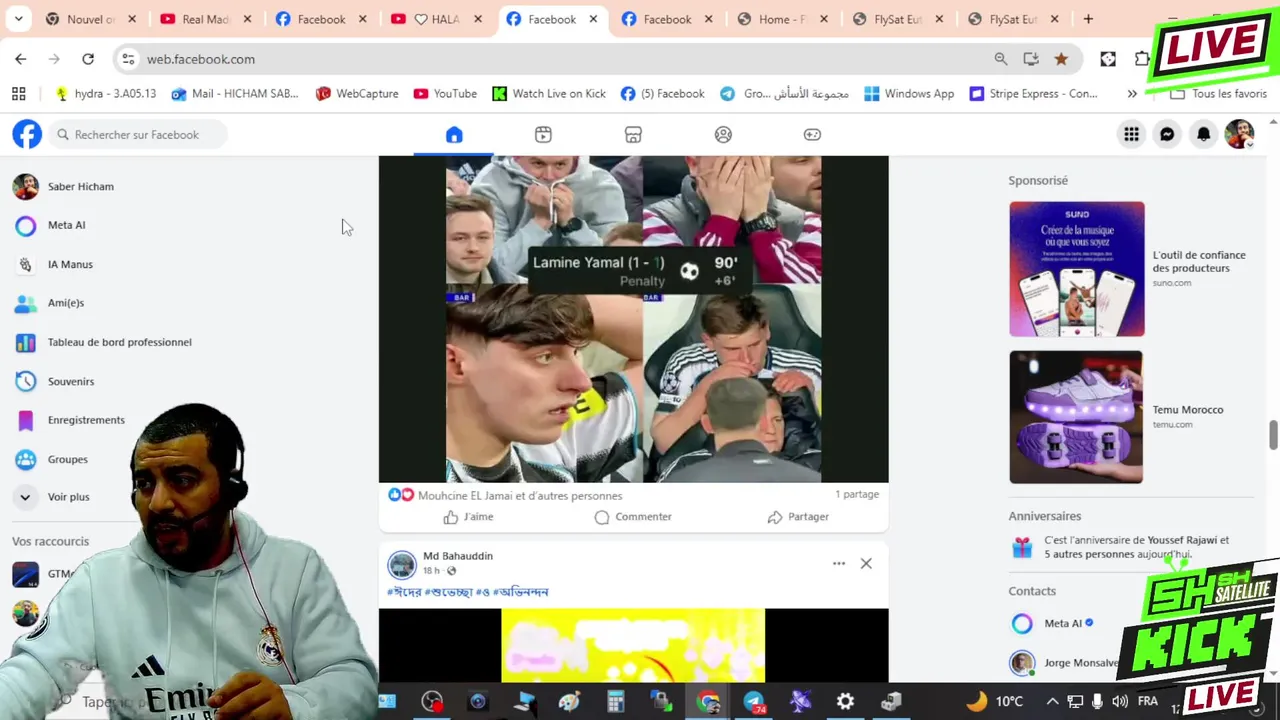Open the Facebook Gaming tab icon
Image resolution: width=1280 pixels, height=720 pixels.
tap(812, 134)
